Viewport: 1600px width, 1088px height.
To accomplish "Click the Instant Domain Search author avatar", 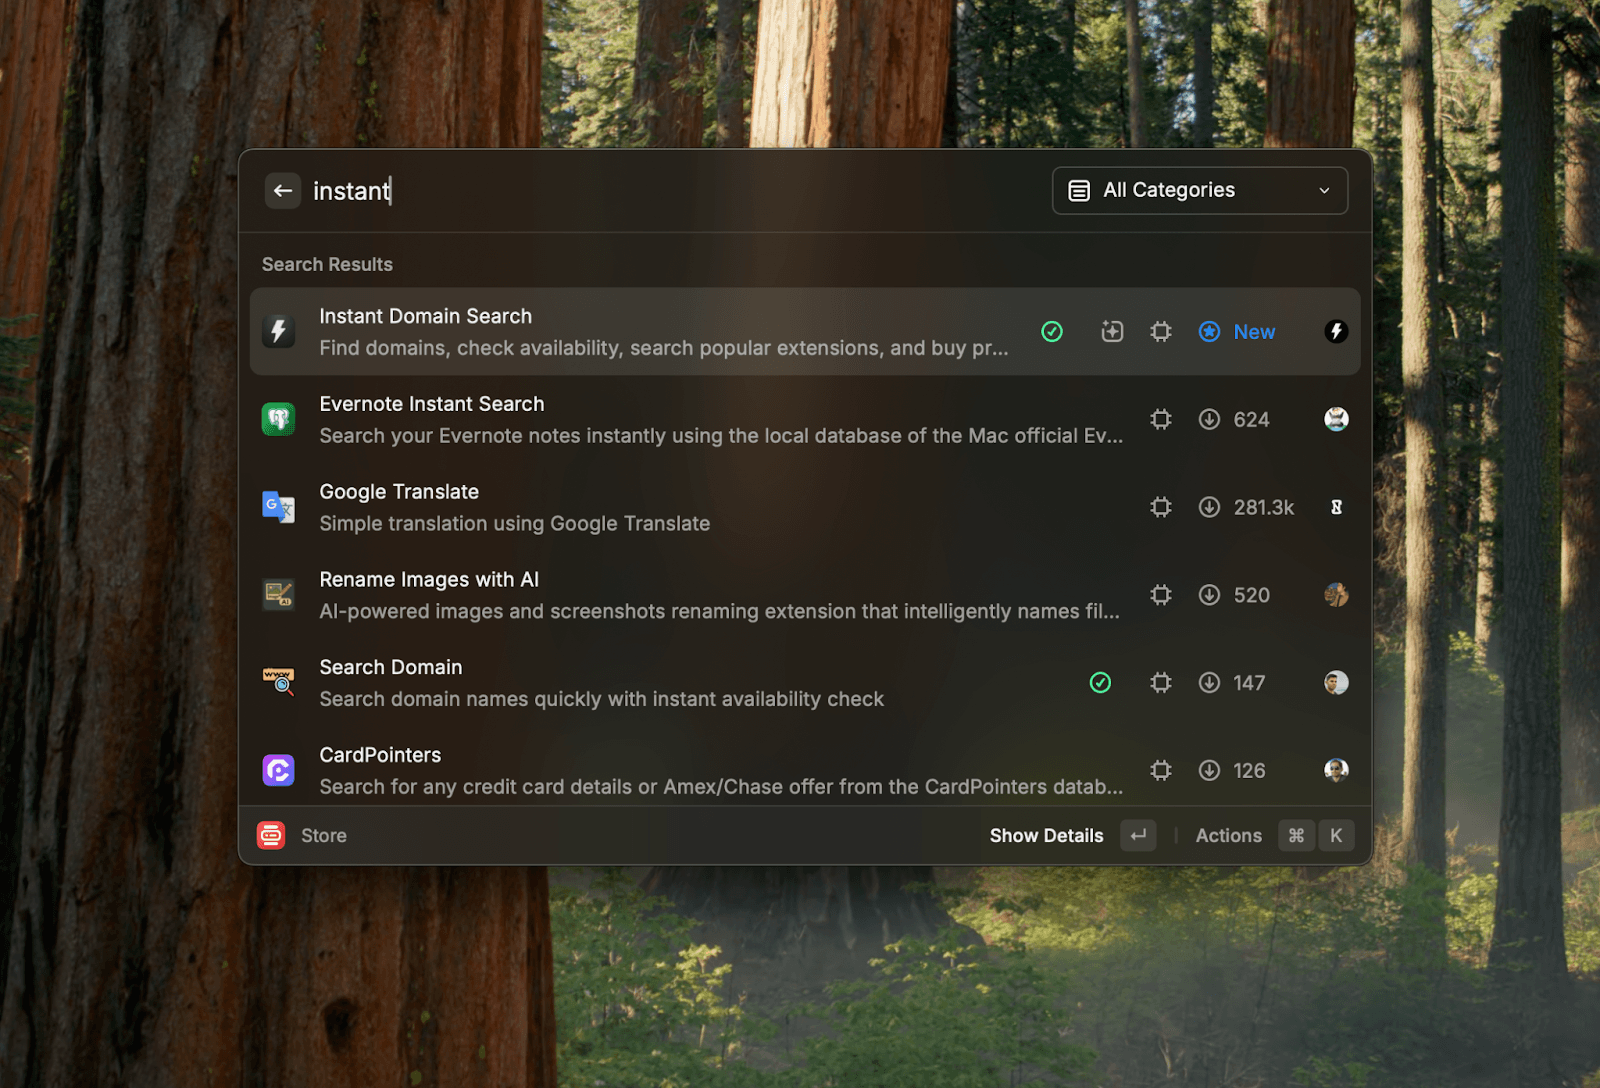I will click(1336, 332).
